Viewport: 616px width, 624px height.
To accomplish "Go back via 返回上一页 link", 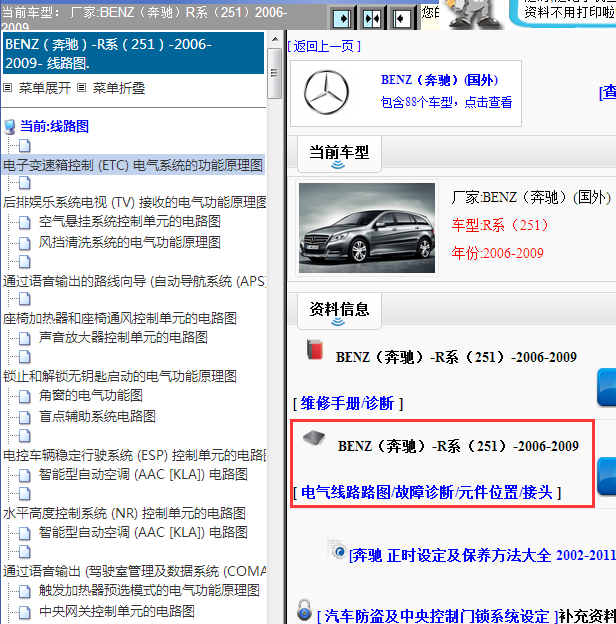I will tap(324, 46).
